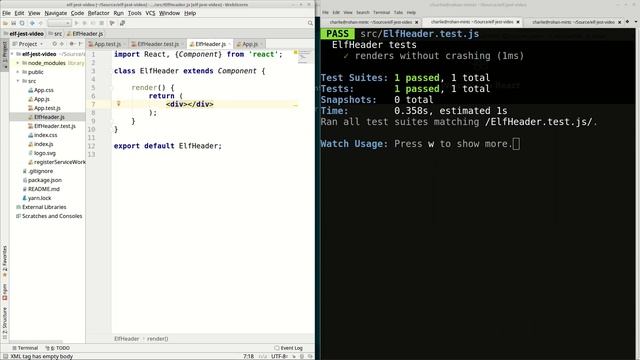Collapse the elf-jest-video root folder
640x360 pixels.
coord(12,54)
